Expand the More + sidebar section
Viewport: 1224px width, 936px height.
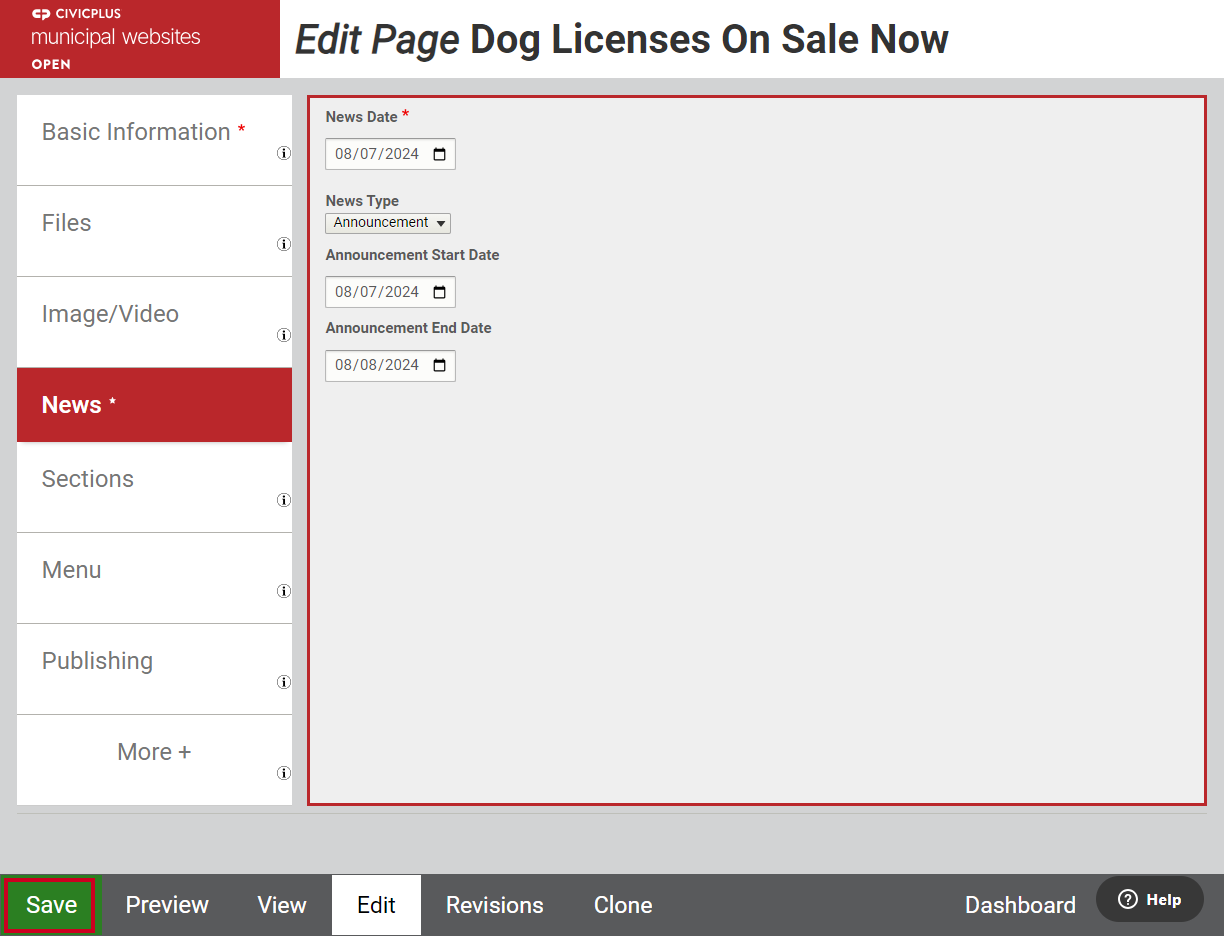click(154, 752)
